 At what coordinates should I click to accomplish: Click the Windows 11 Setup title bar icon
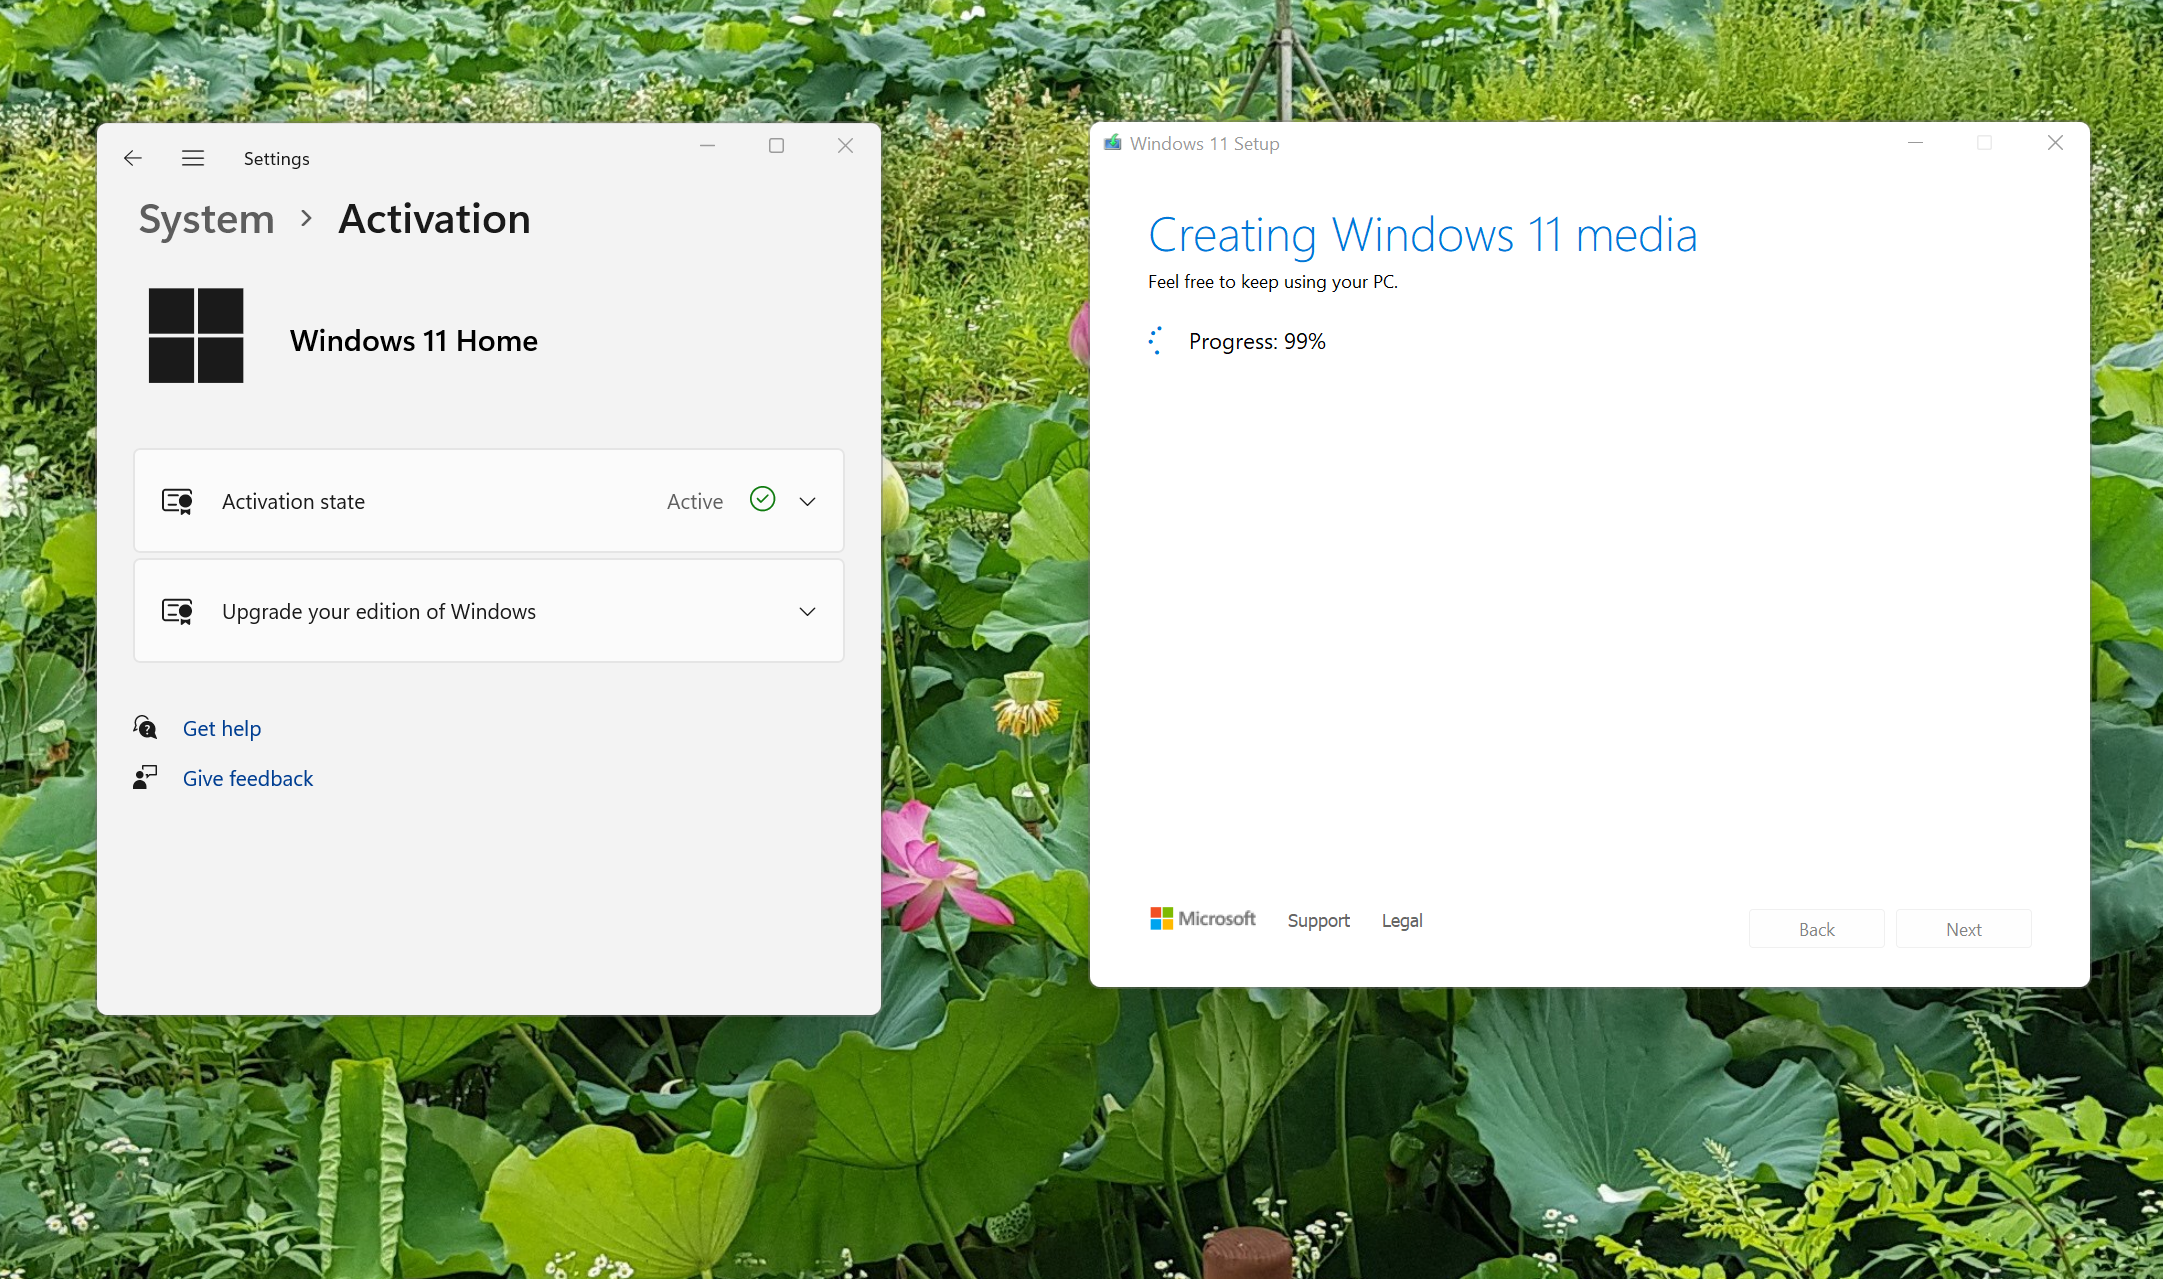coord(1112,143)
